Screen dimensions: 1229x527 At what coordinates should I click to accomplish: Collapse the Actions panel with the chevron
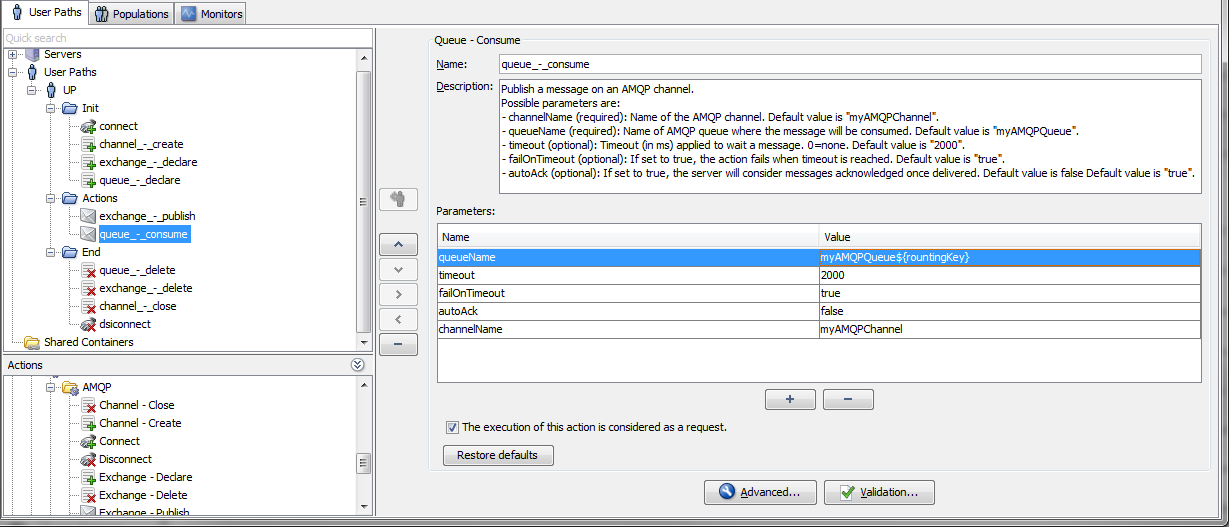click(x=357, y=366)
